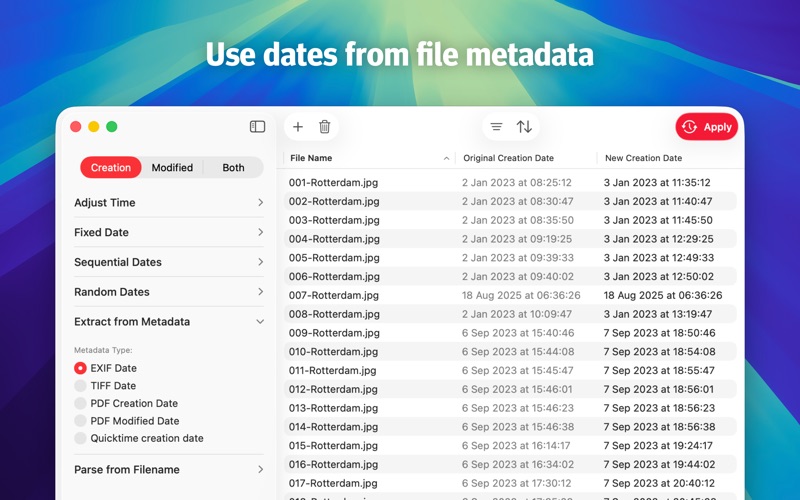
Task: Switch to the Modified tab
Action: pos(172,167)
